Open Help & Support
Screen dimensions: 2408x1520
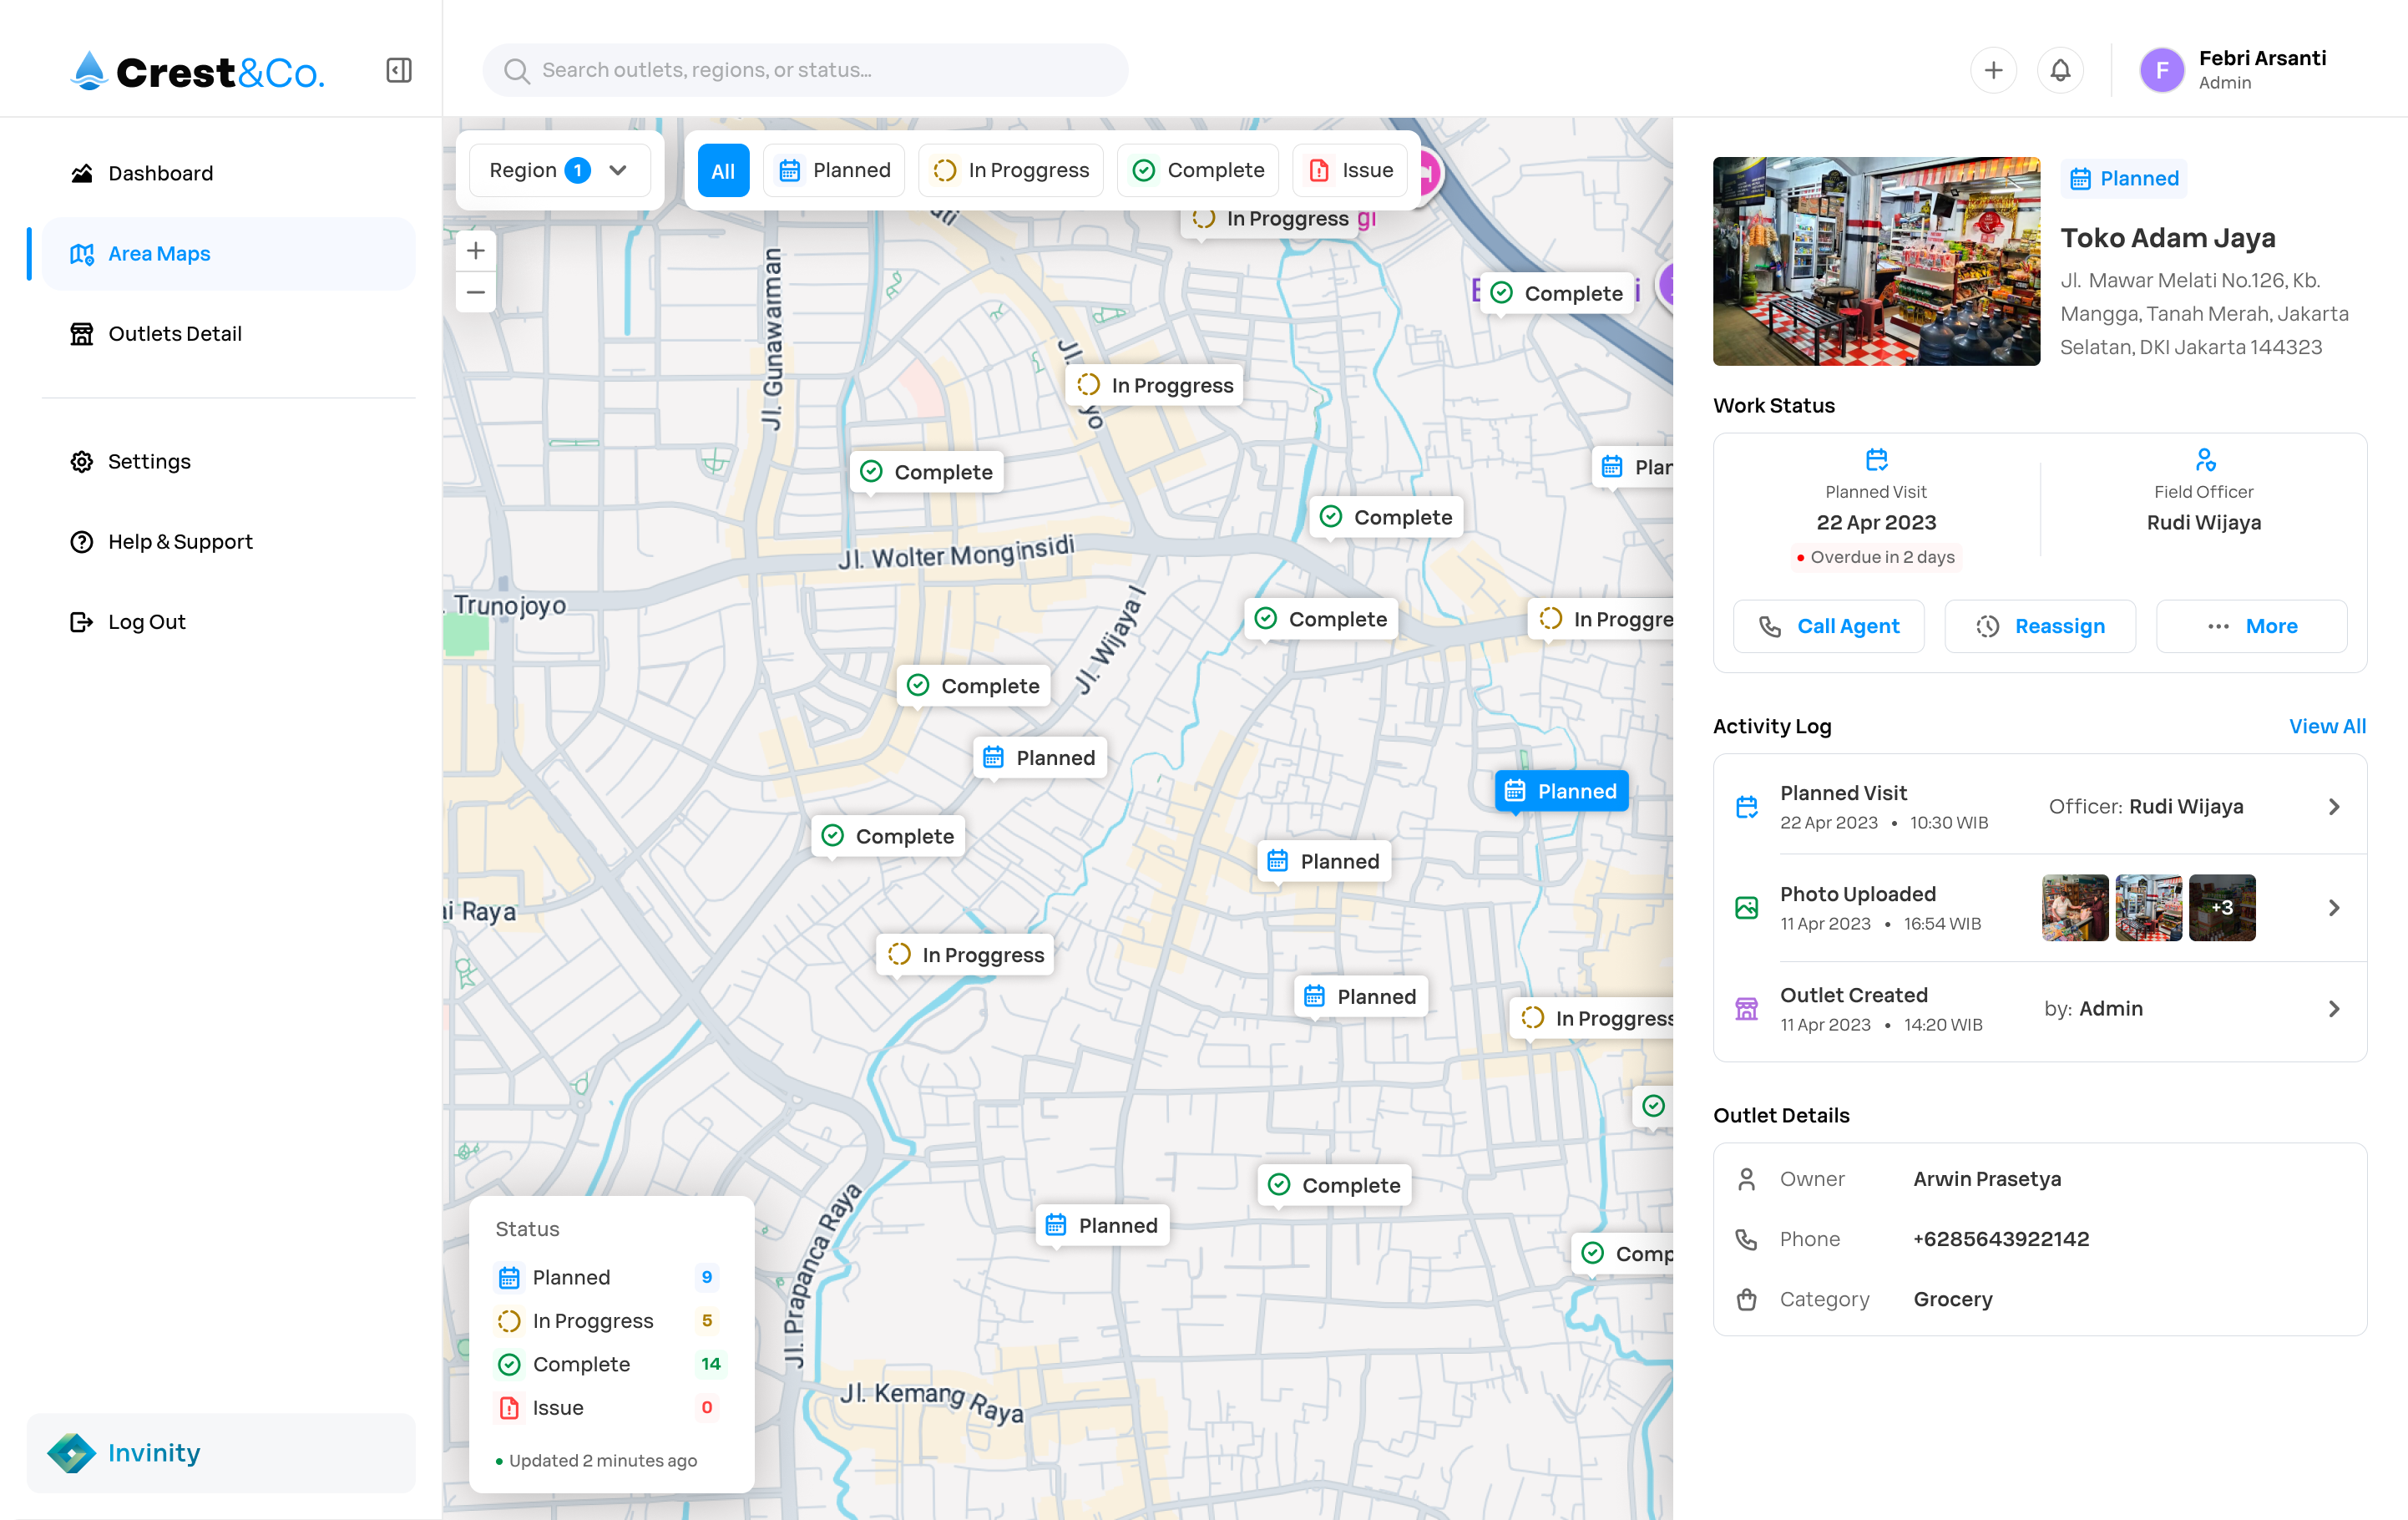click(228, 541)
